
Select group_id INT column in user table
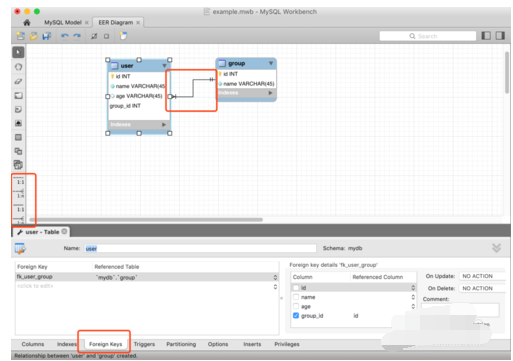tap(125, 106)
